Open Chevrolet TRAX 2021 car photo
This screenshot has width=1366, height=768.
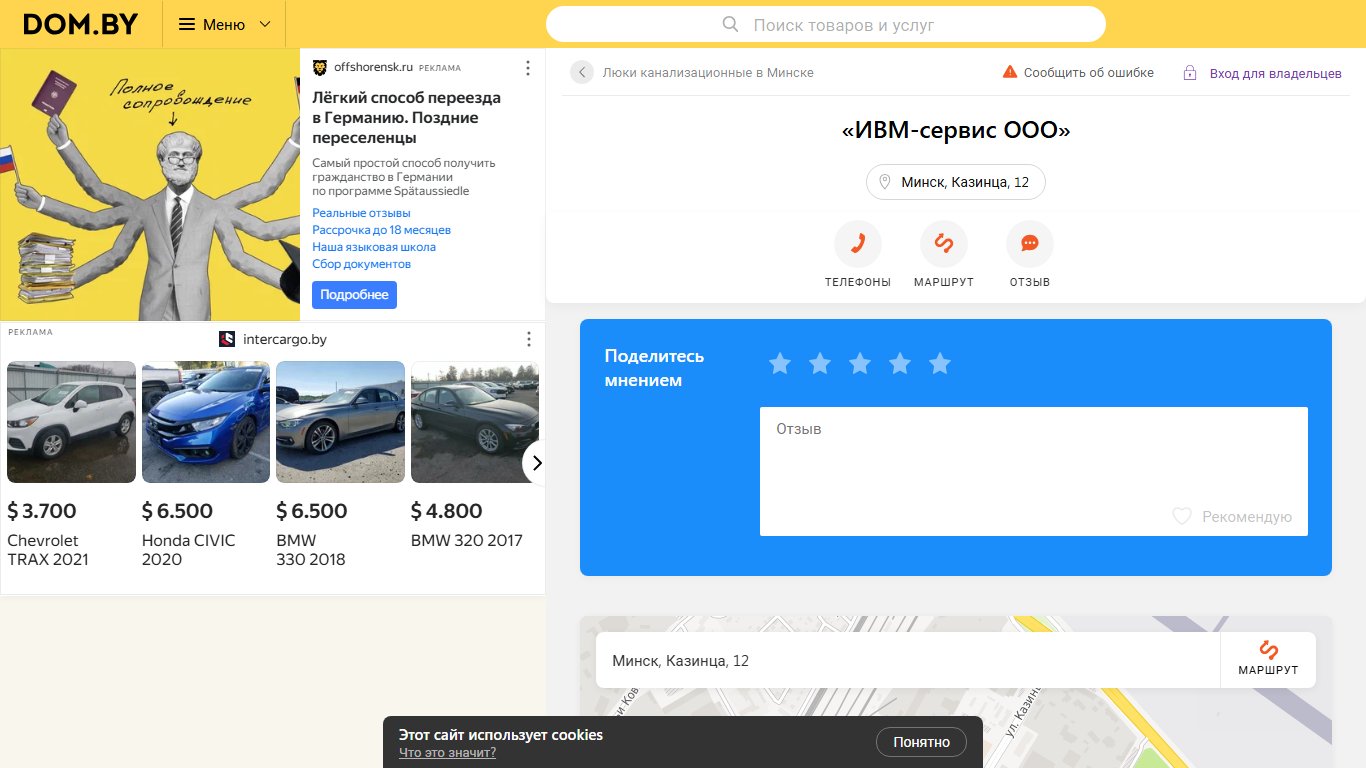(x=71, y=422)
